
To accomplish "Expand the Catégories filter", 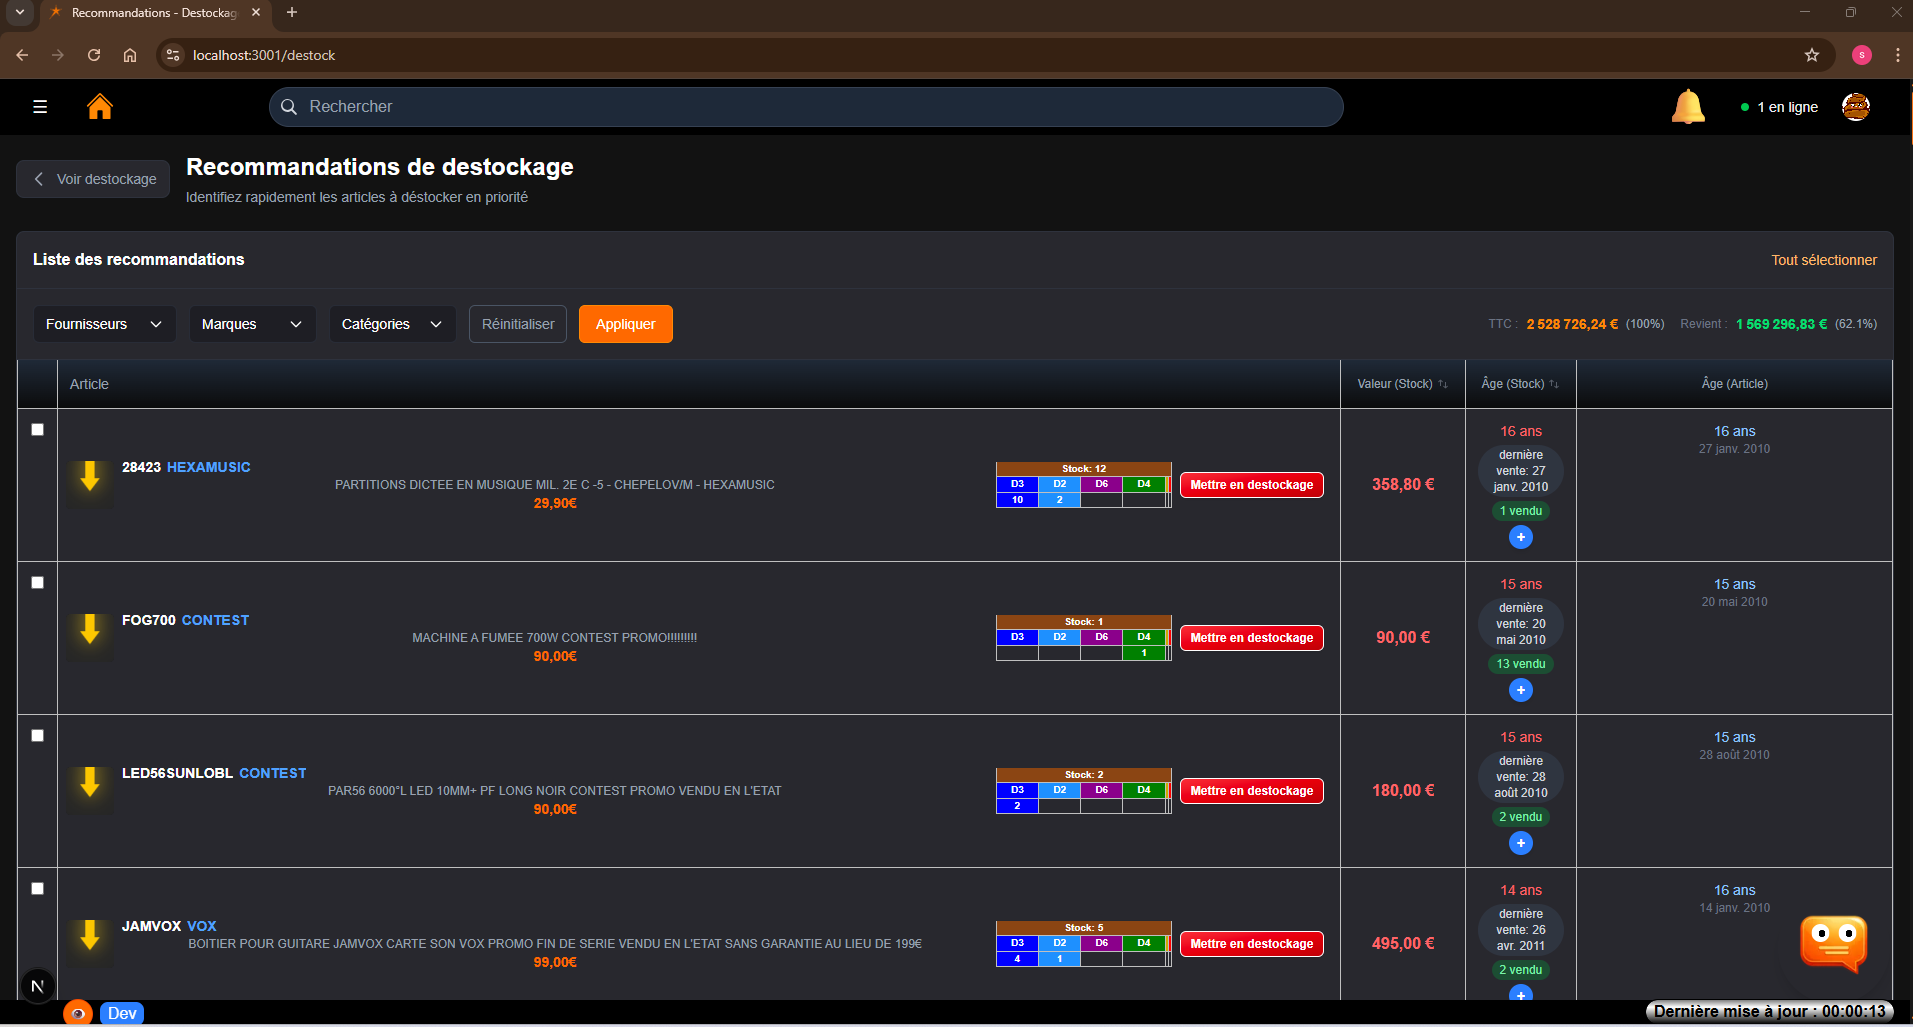I will 391,323.
